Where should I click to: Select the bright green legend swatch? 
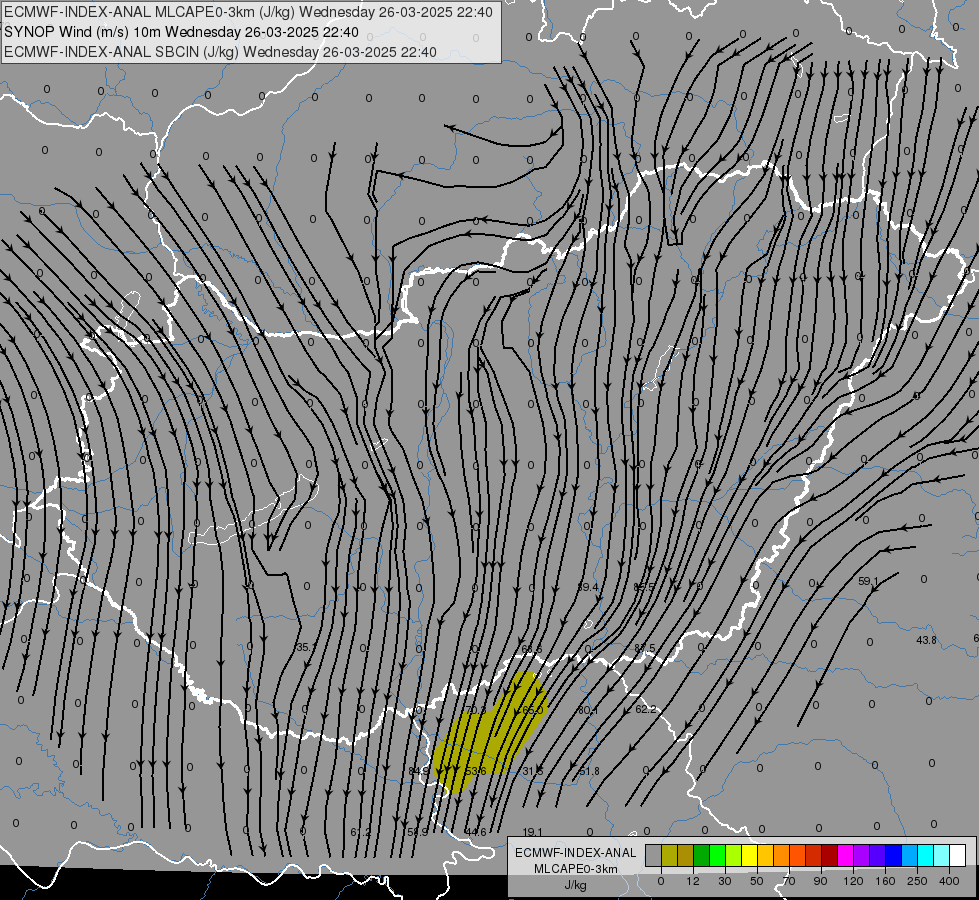tap(717, 855)
